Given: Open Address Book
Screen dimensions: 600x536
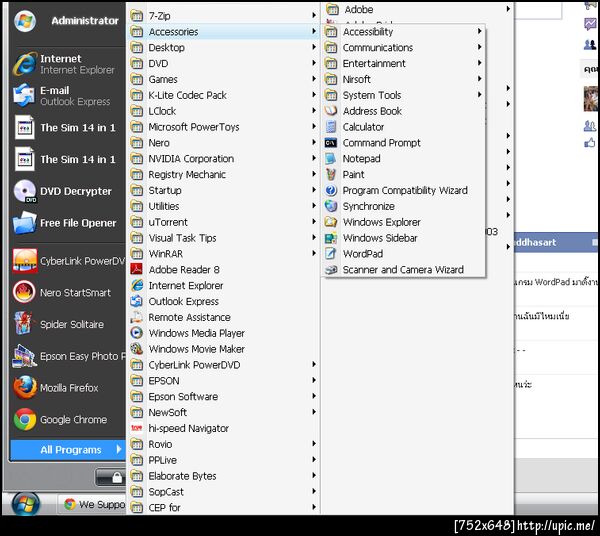Looking at the screenshot, I should [x=404, y=111].
